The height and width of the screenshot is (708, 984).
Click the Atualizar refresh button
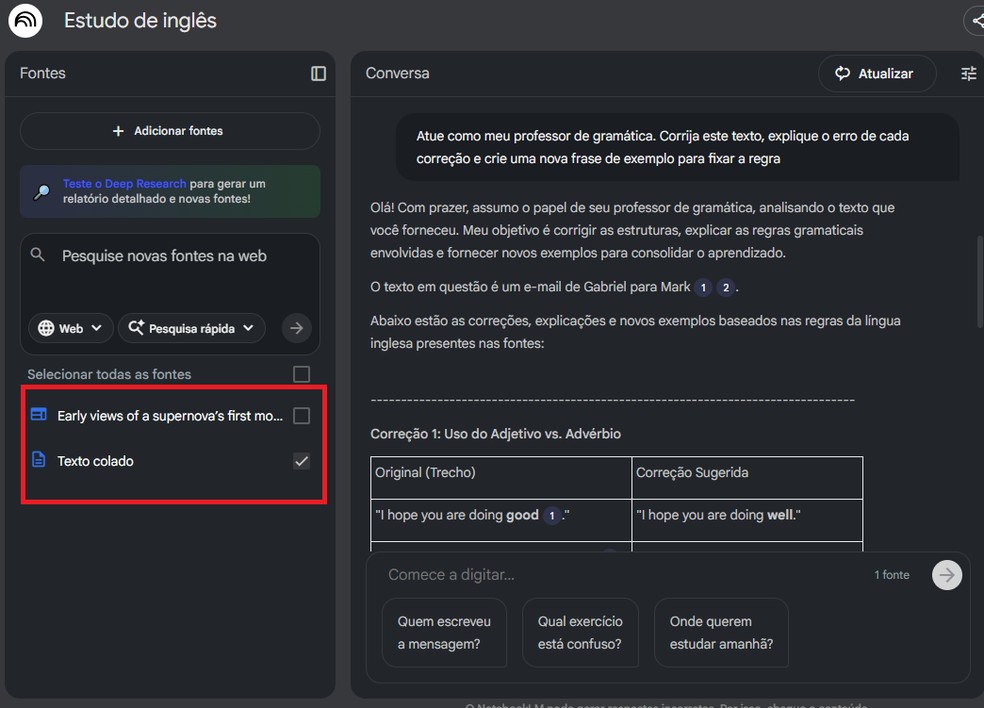click(876, 73)
